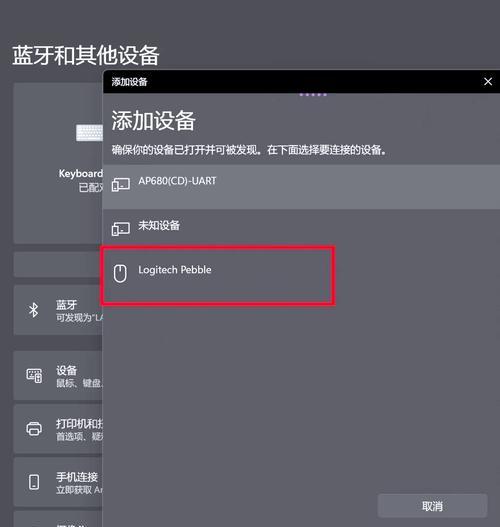Open the 蓝牙 Bluetooth settings row
The height and width of the screenshot is (527, 500).
click(x=58, y=310)
